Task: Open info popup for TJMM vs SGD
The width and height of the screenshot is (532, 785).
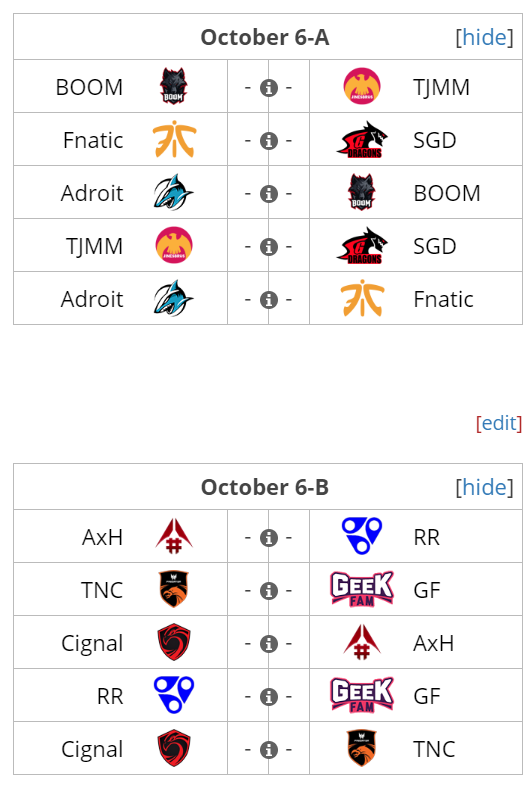Action: point(269,247)
